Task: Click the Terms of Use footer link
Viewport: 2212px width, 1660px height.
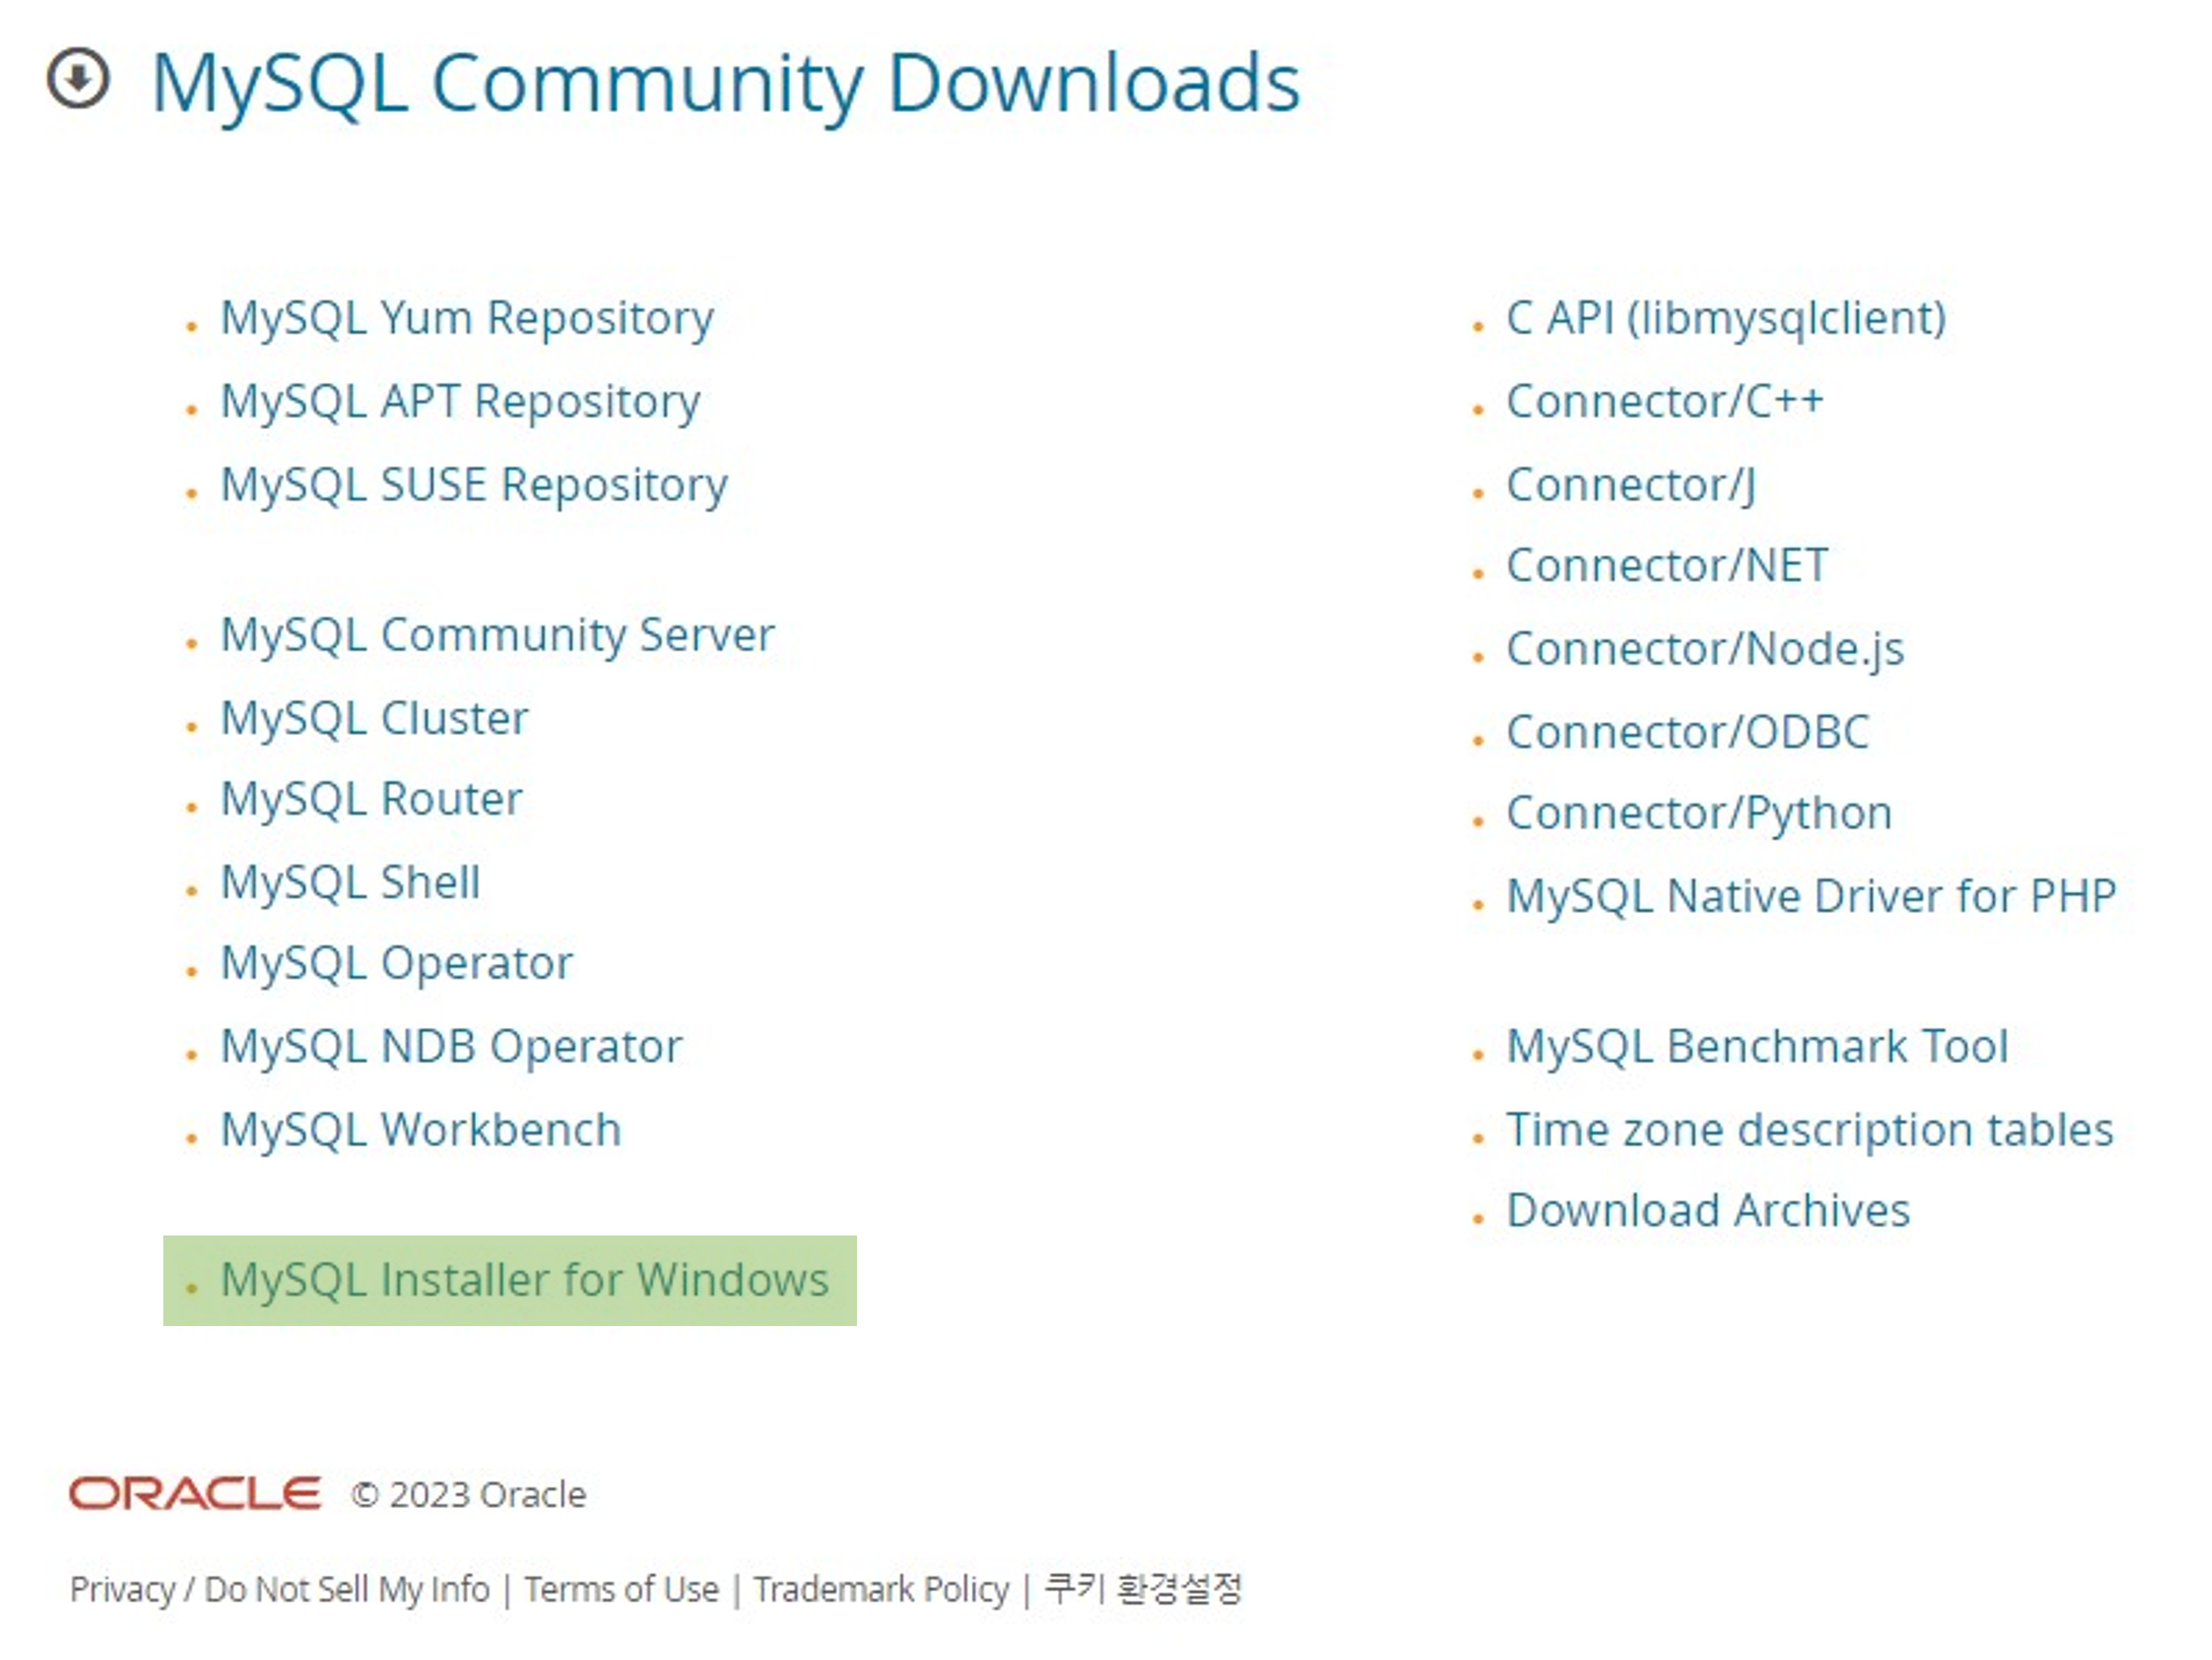Action: coord(621,1589)
